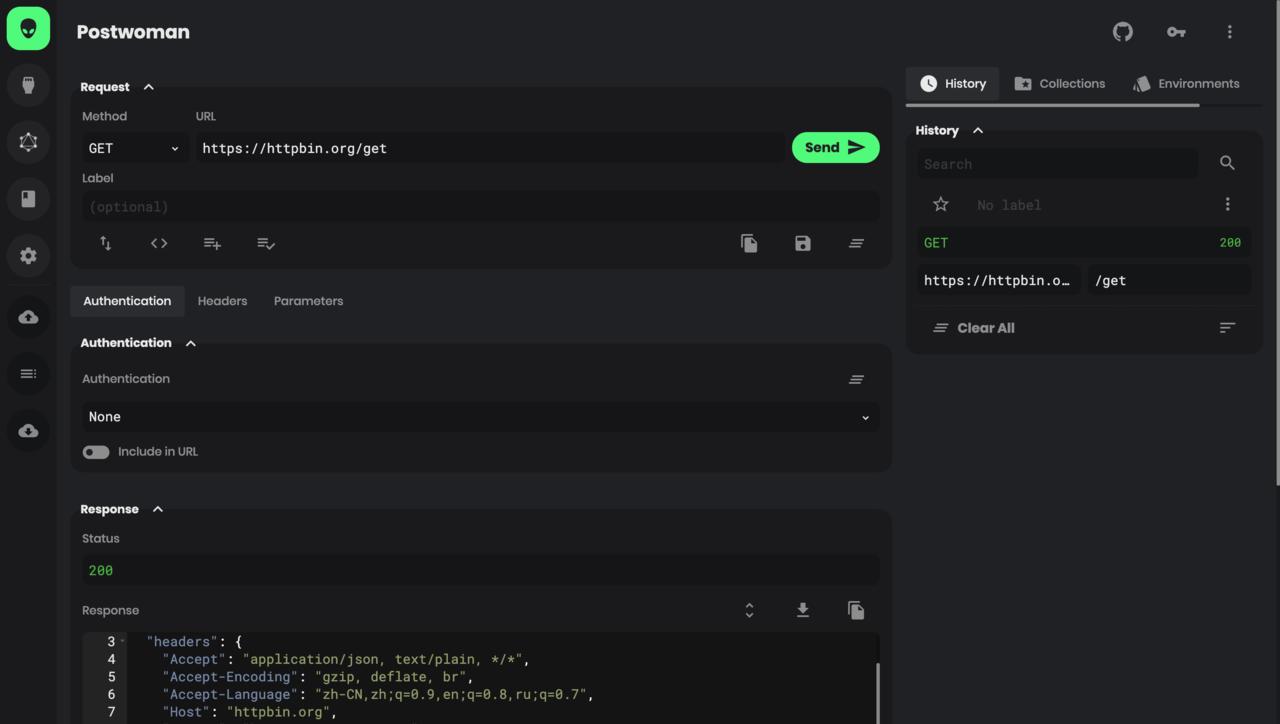This screenshot has height=724, width=1280.
Task: Click the playlist add icon in the Request toolbar
Action: coord(212,243)
